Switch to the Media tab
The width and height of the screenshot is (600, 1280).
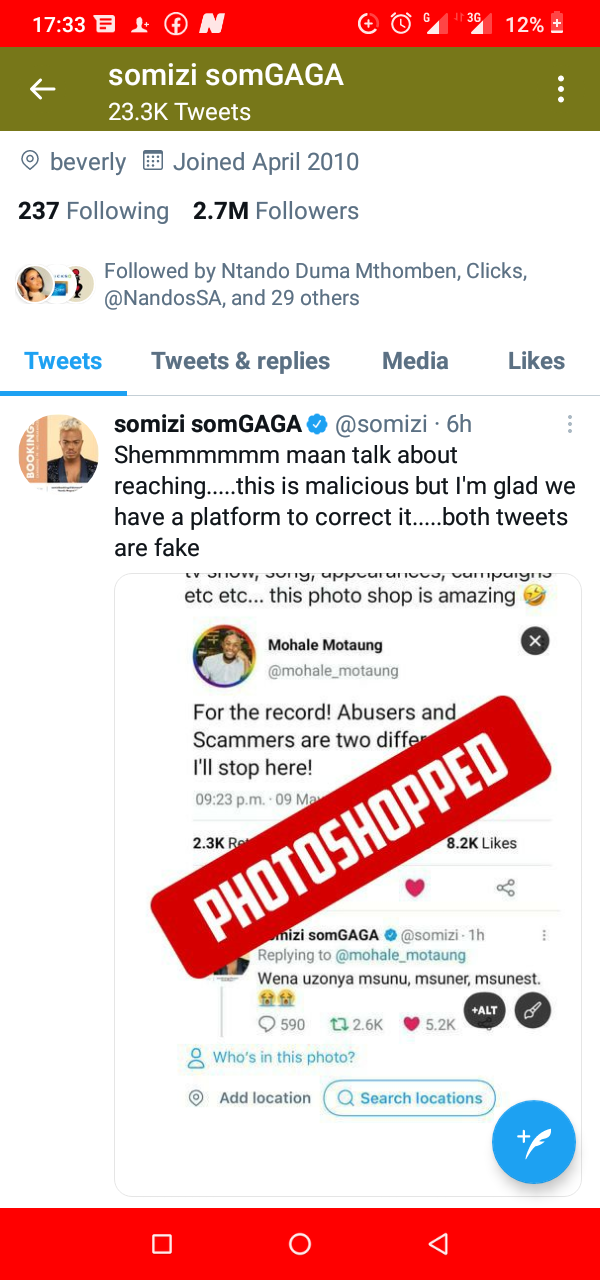415,361
